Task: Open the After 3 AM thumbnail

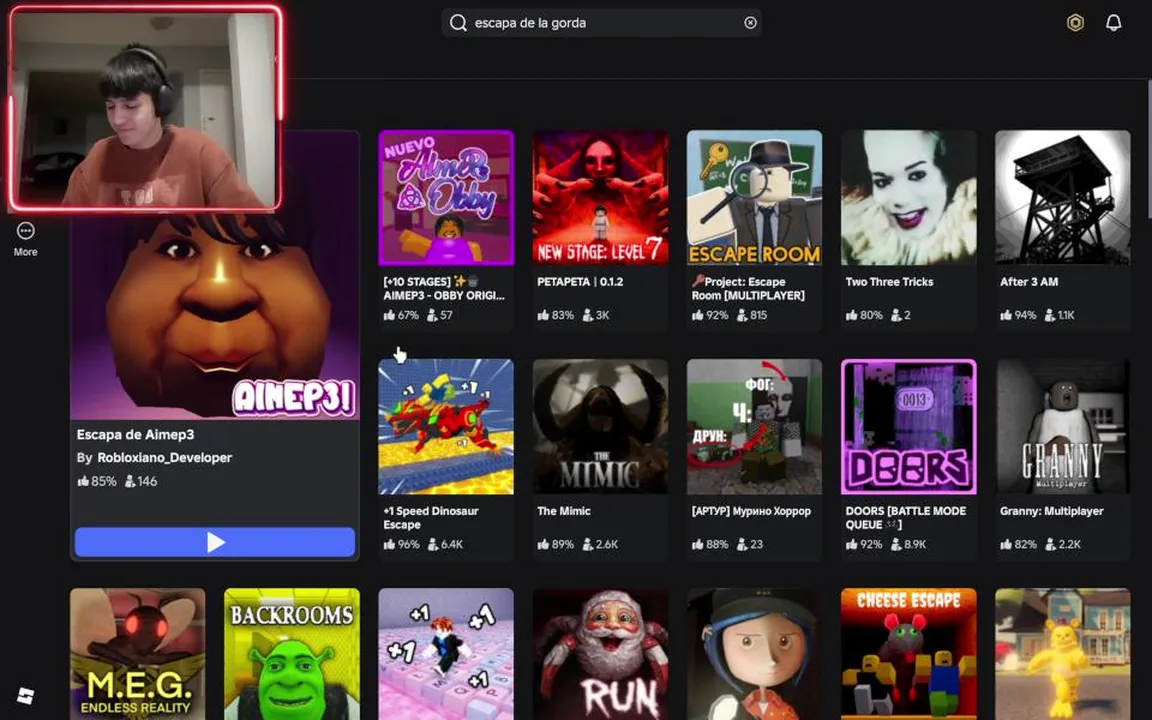Action: coord(1062,198)
